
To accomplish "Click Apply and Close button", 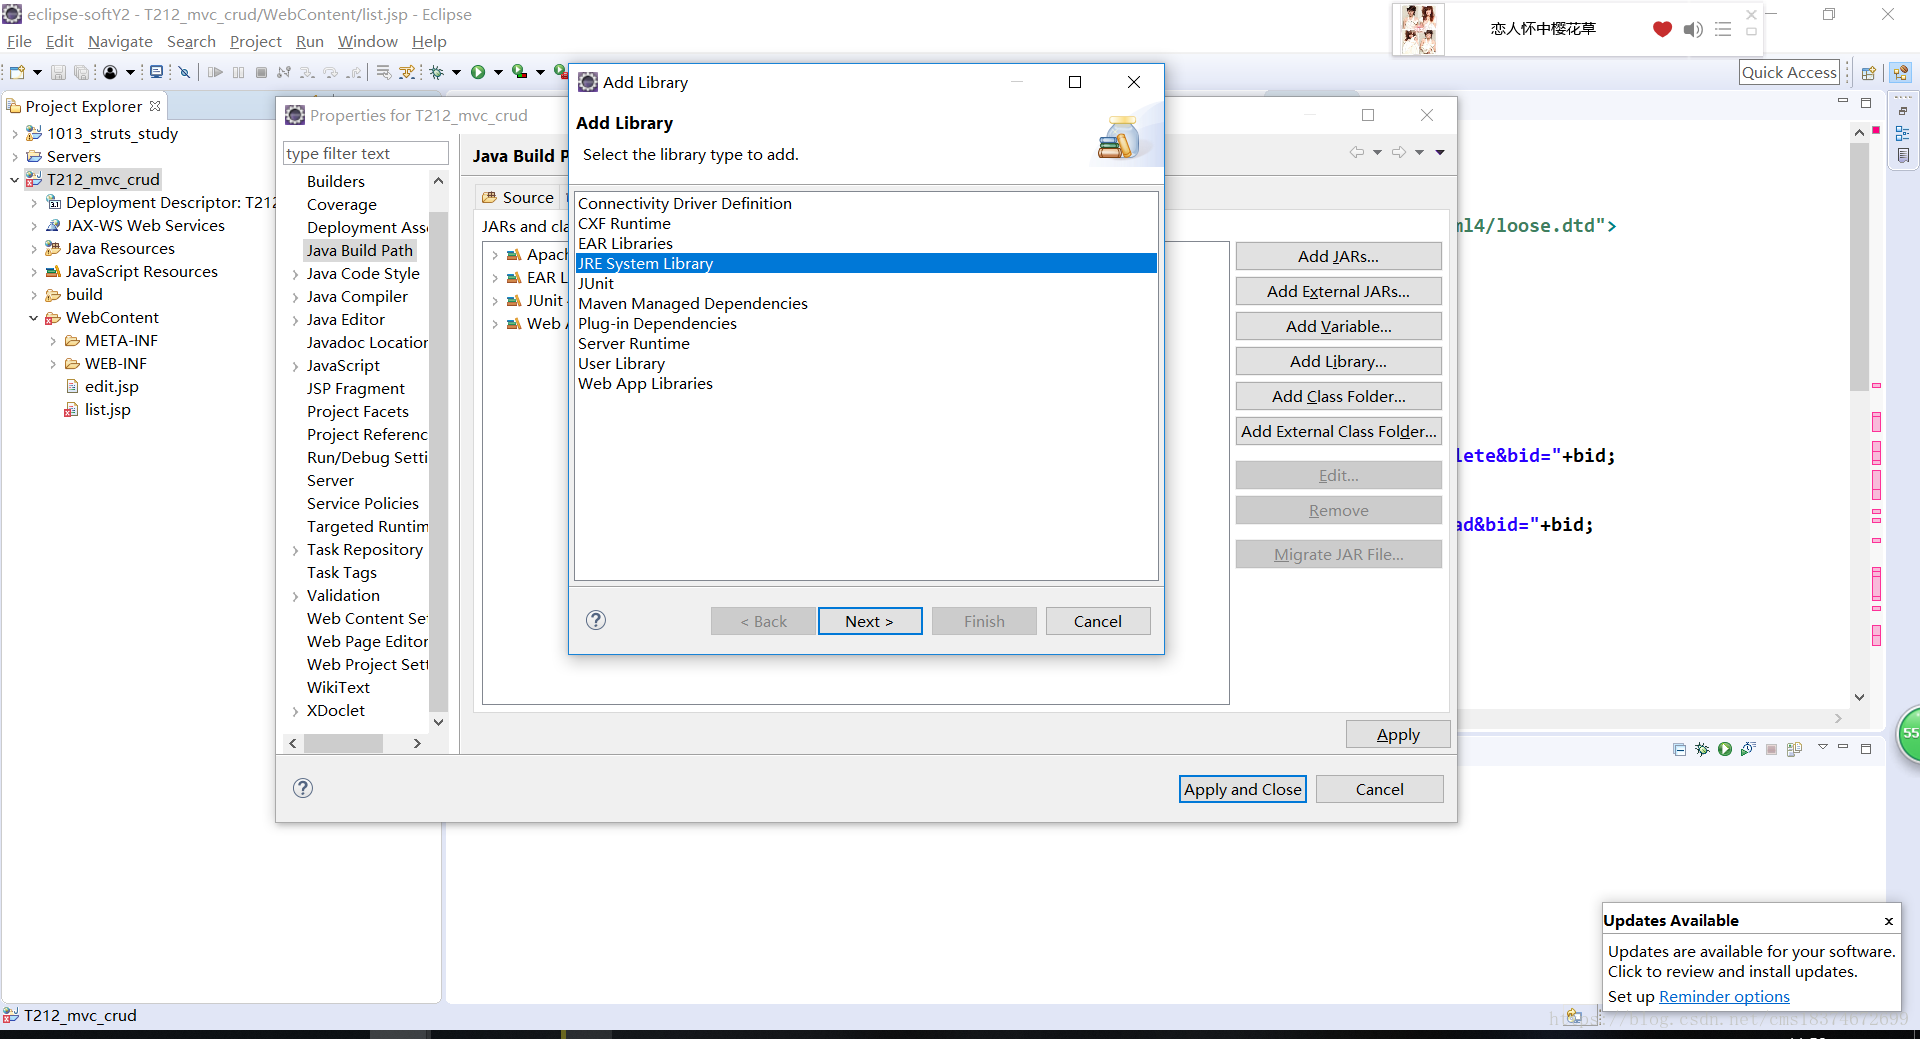I will click(x=1242, y=789).
